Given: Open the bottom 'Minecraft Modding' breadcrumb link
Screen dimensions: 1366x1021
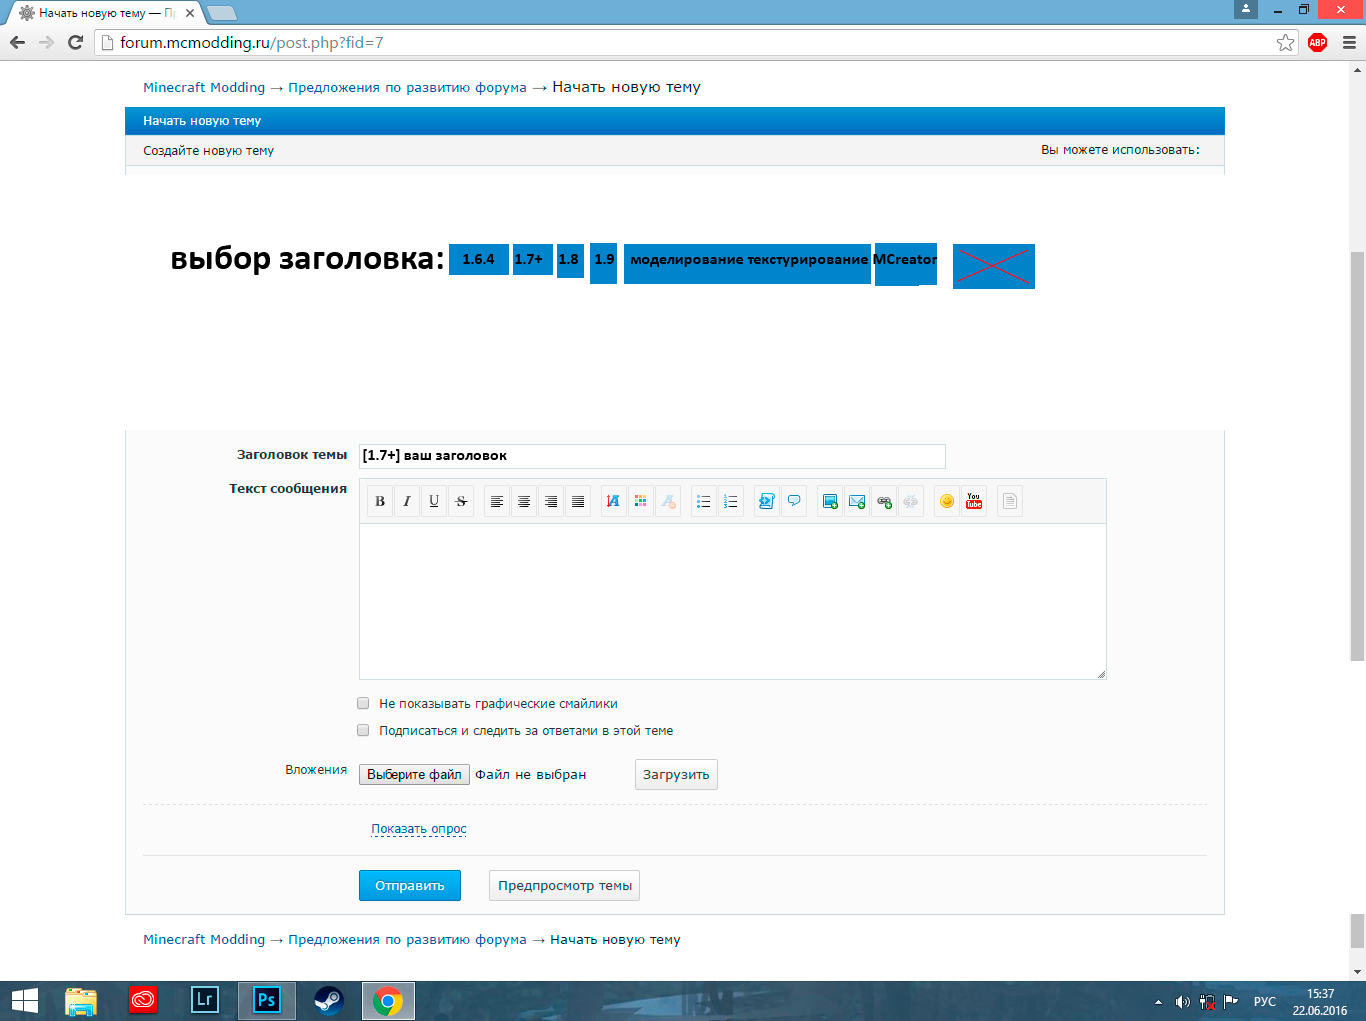Looking at the screenshot, I should coord(204,939).
